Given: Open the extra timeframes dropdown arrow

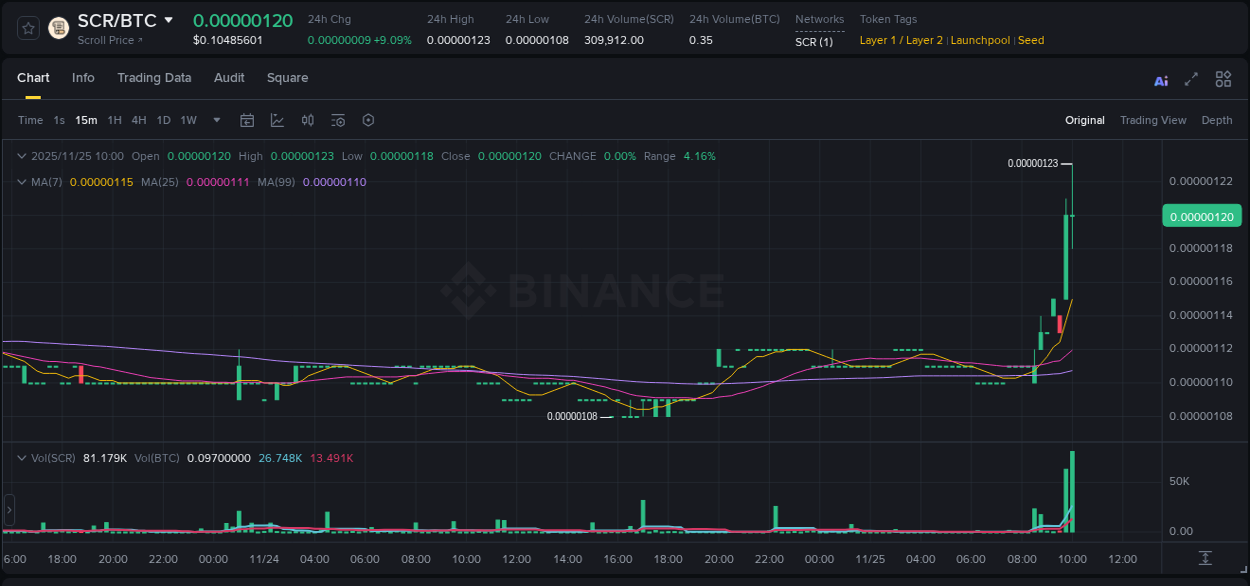Looking at the screenshot, I should [215, 120].
